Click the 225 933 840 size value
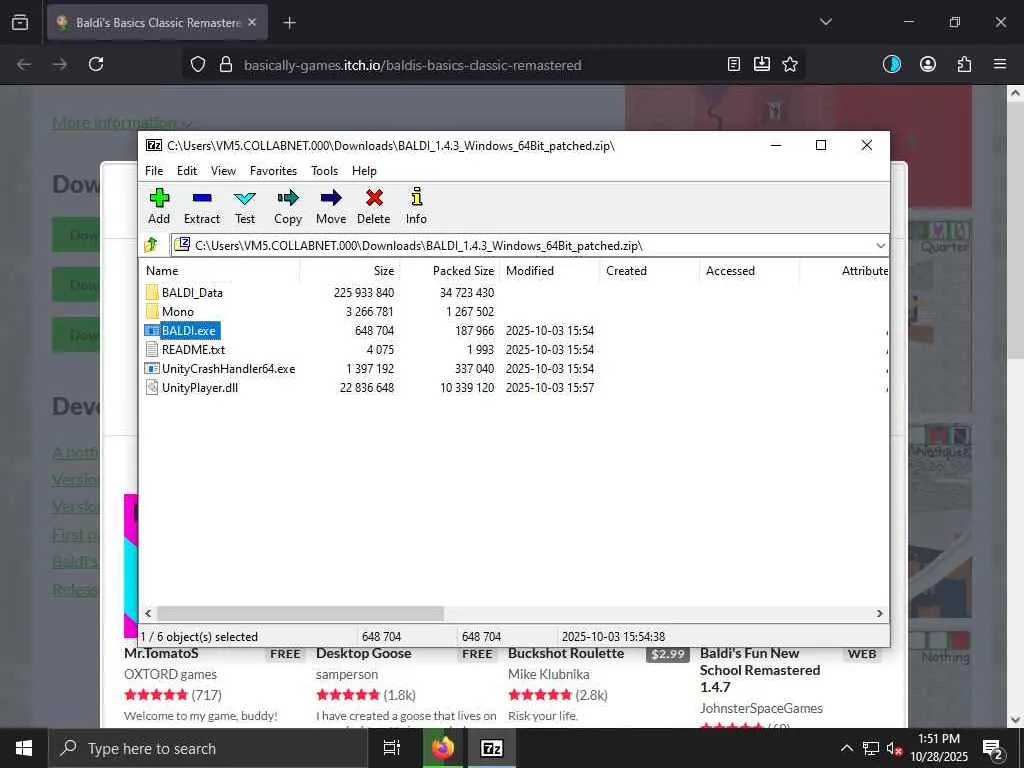Viewport: 1024px width, 768px height. pyautogui.click(x=364, y=293)
